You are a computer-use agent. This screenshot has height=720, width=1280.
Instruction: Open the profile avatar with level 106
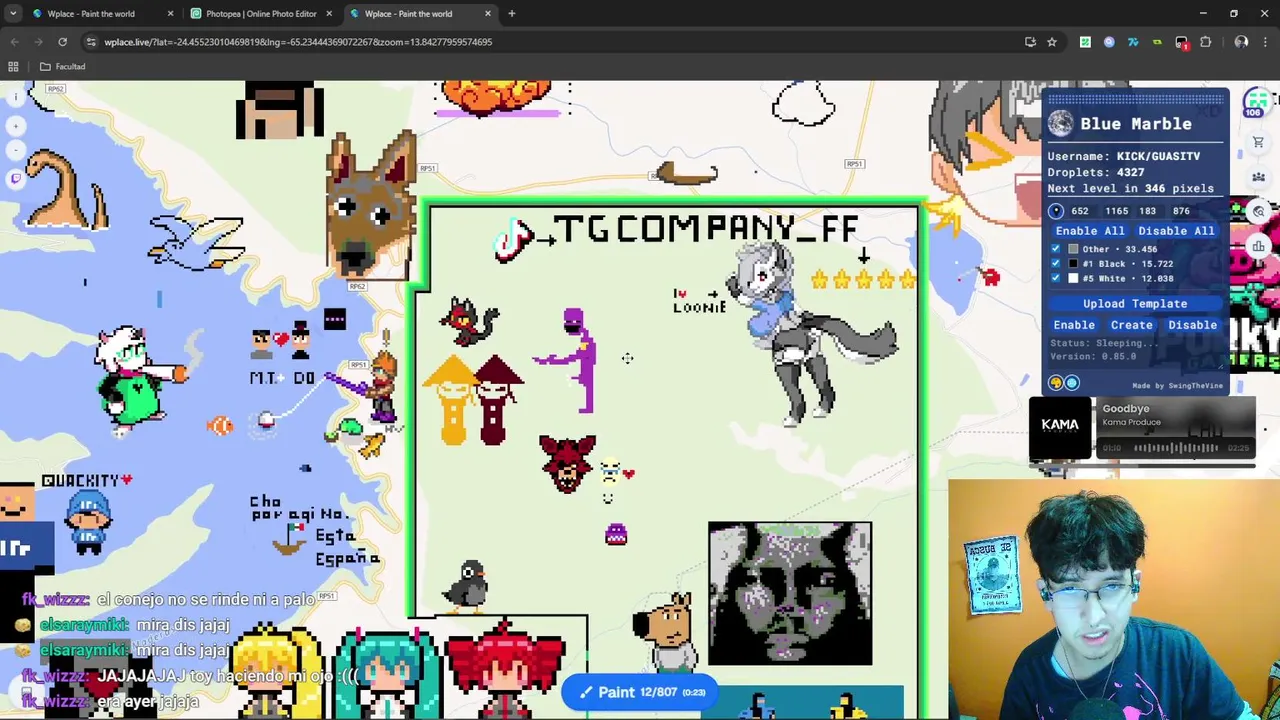[x=1255, y=102]
